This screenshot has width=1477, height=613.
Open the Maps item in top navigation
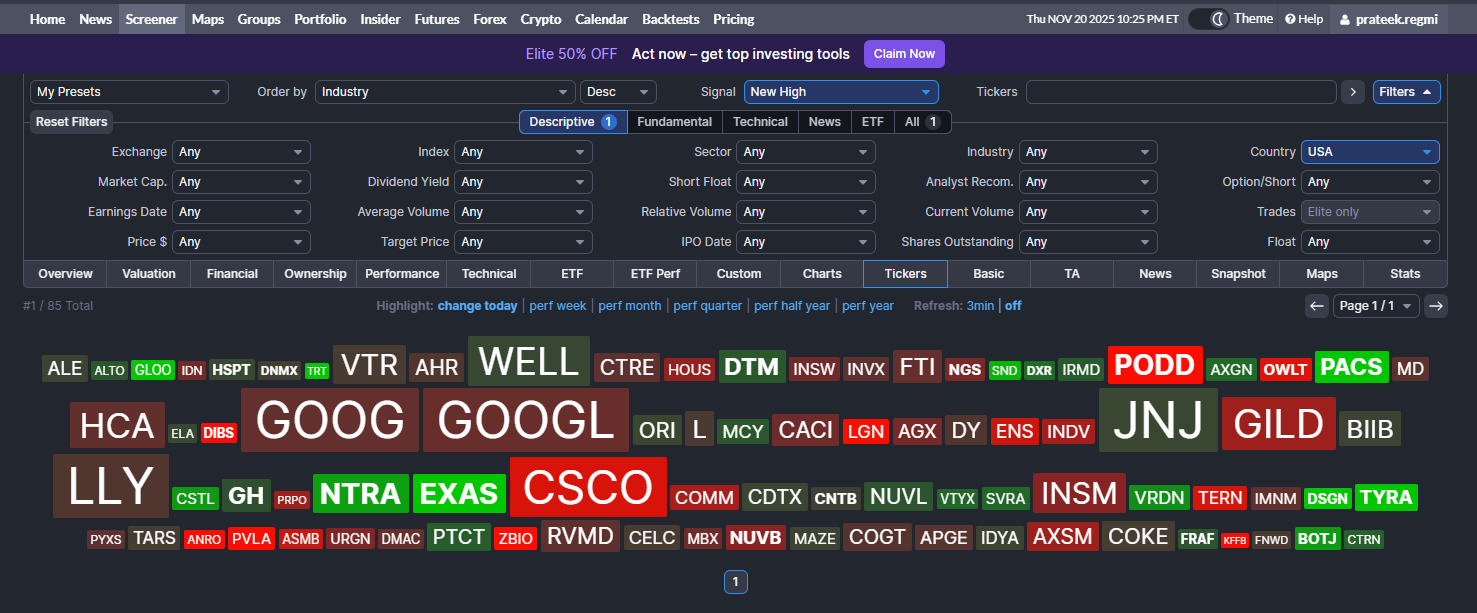coord(208,19)
